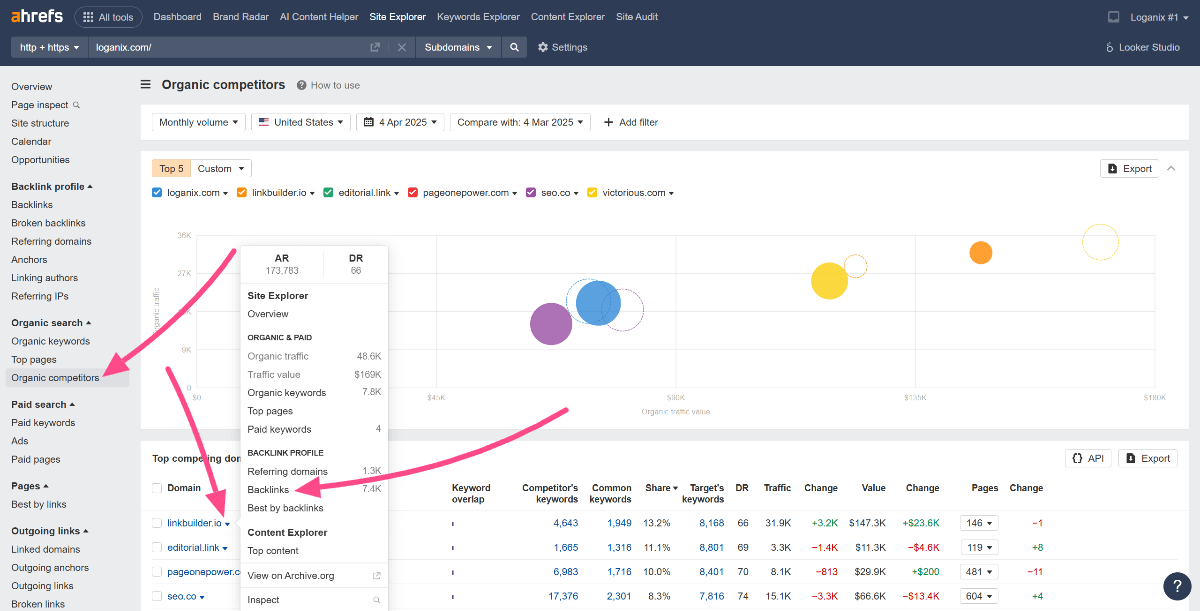Viewport: 1200px width, 611px height.
Task: Open the editorial.link domain dropdown arrow
Action: tap(225, 548)
